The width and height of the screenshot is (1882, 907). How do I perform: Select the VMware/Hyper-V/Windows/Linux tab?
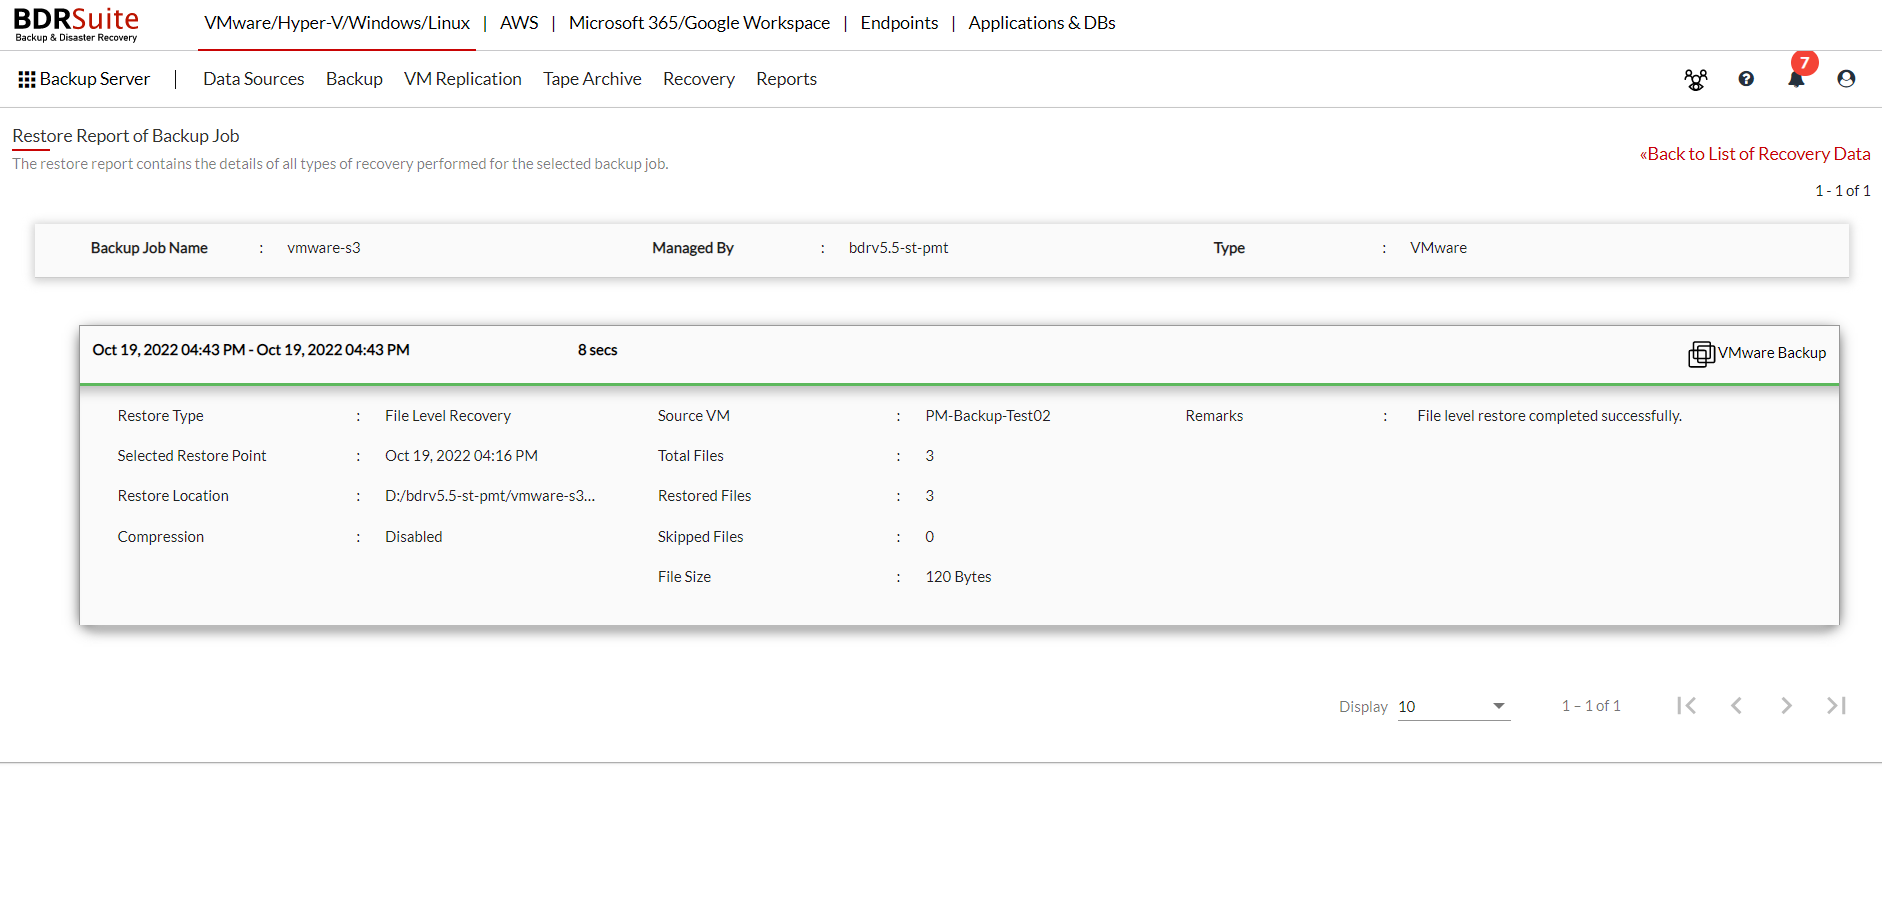coord(337,23)
